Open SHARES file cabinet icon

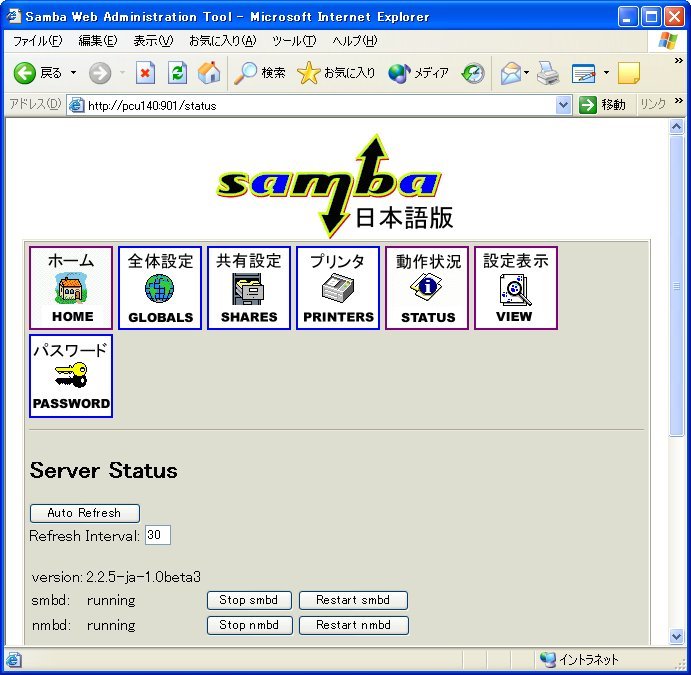pos(249,288)
